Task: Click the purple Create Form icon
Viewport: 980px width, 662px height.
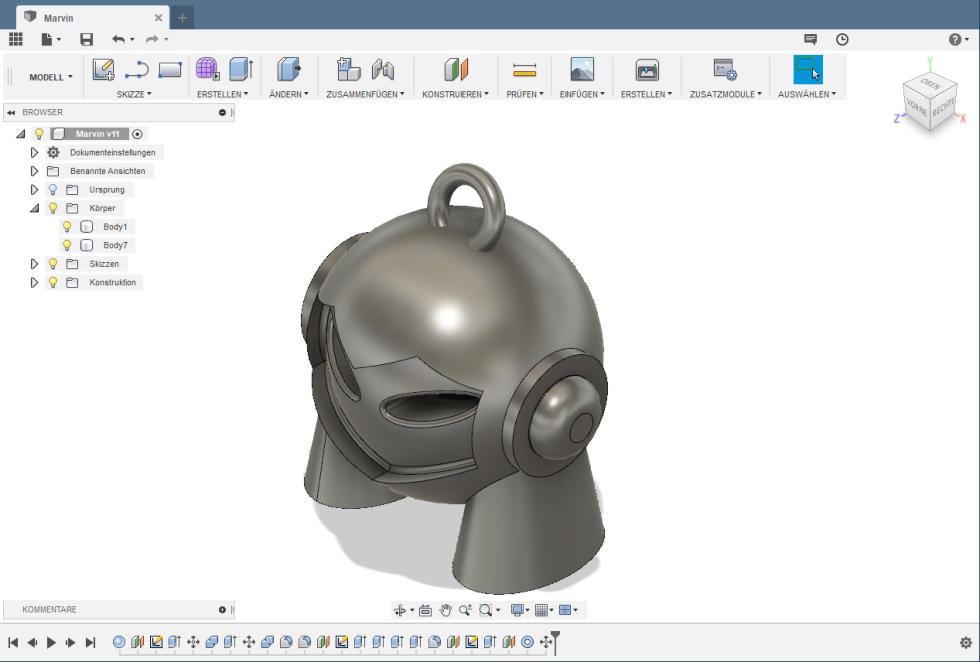Action: tap(208, 69)
